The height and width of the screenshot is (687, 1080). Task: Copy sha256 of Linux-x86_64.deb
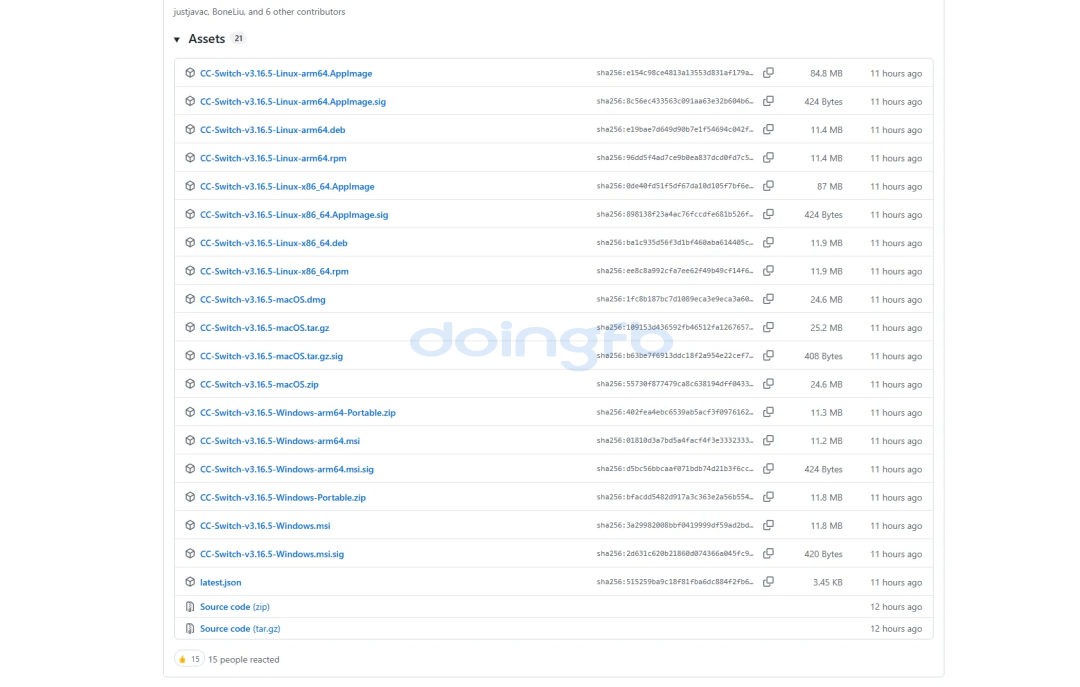768,242
